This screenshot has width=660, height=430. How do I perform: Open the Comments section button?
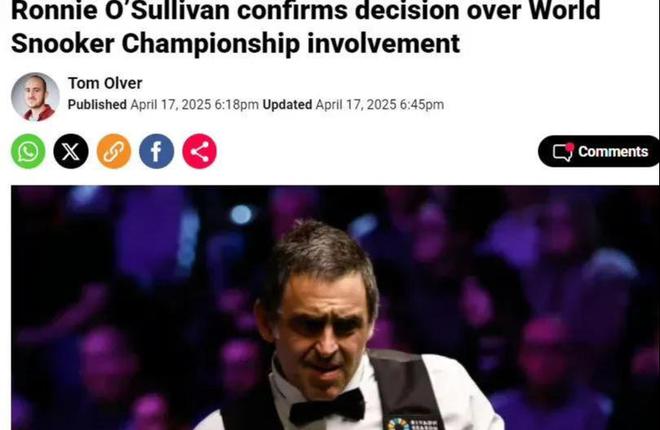coord(599,151)
